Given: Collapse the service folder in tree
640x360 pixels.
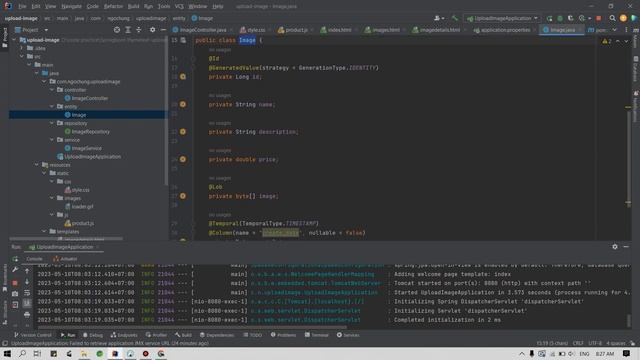Looking at the screenshot, I should [52, 140].
